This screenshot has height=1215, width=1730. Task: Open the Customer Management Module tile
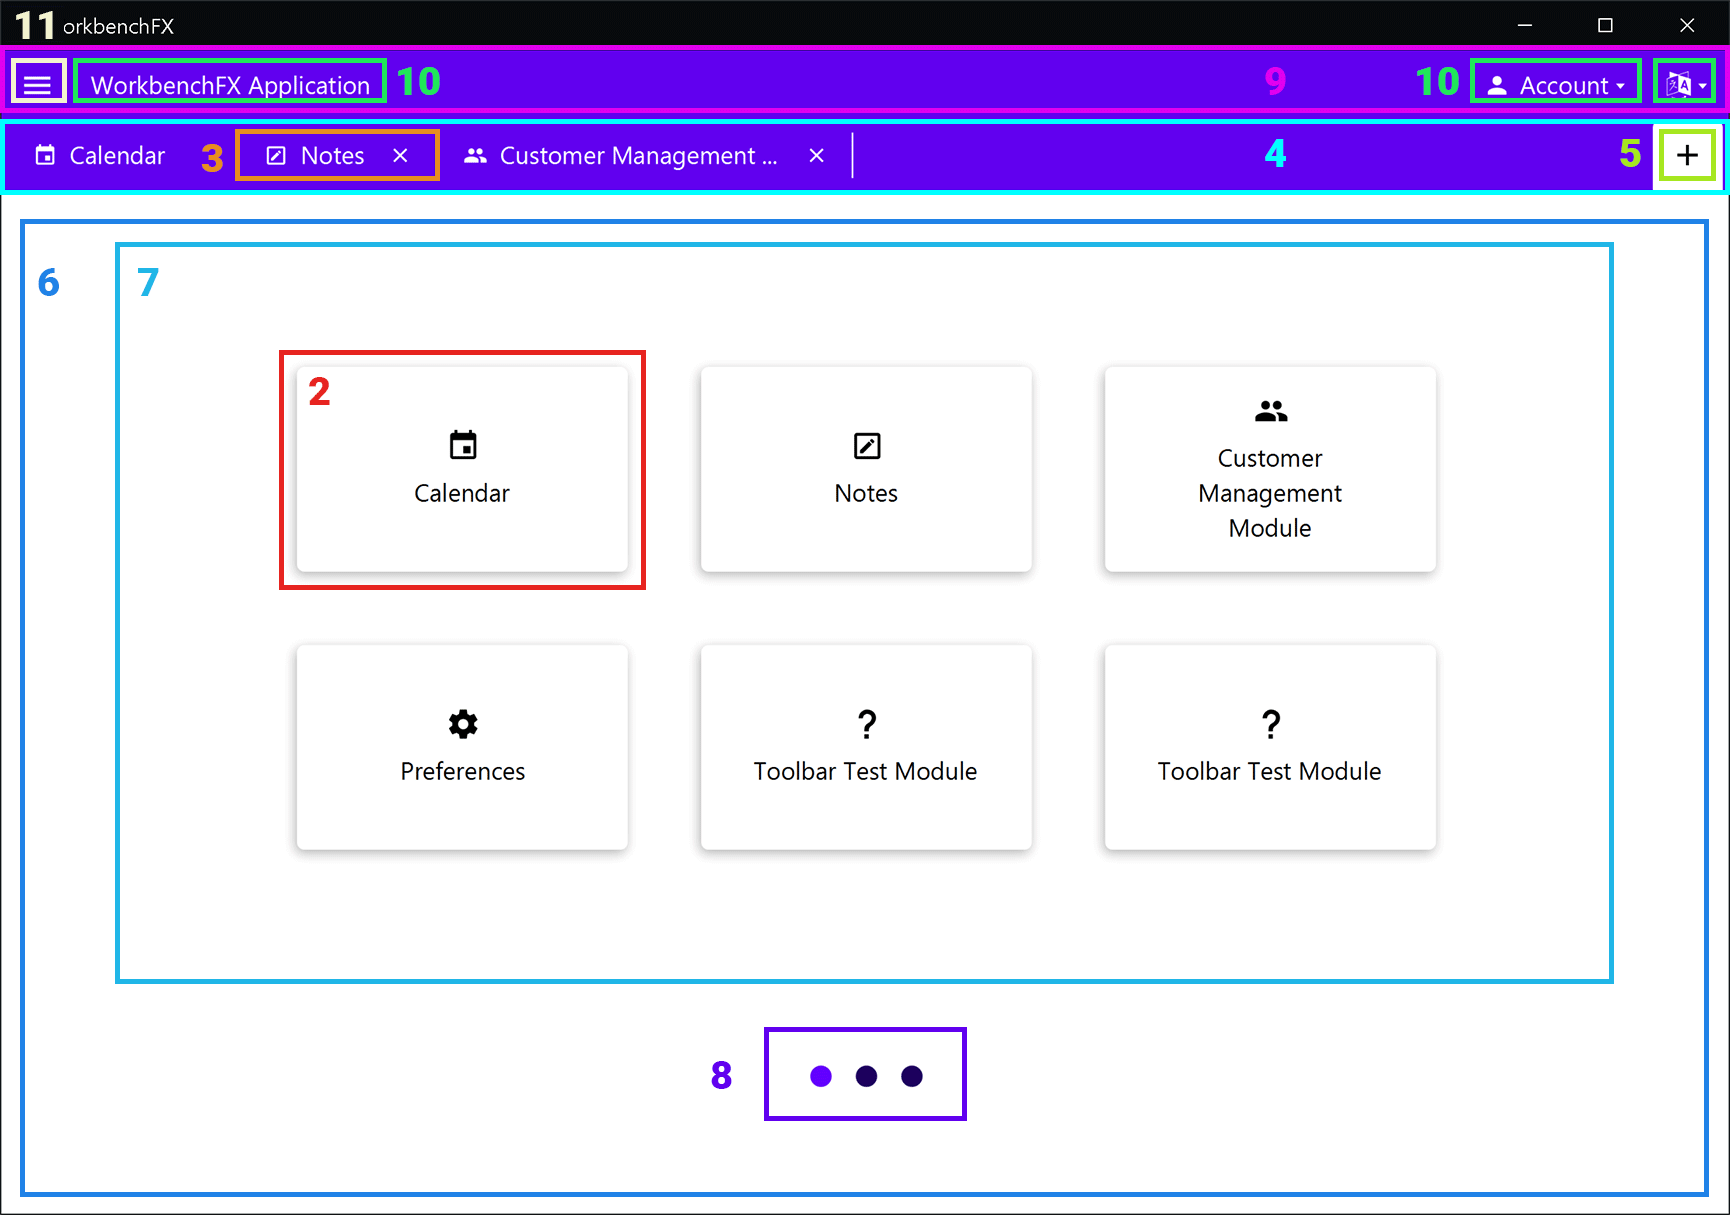1270,469
